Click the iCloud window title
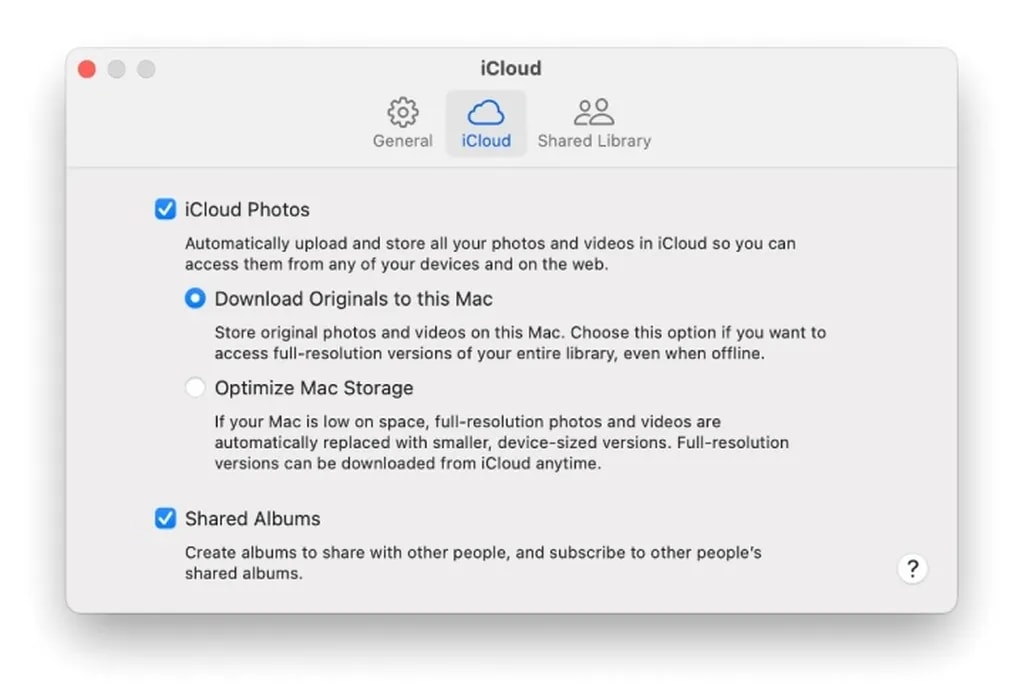The width and height of the screenshot is (1024, 683). point(511,68)
